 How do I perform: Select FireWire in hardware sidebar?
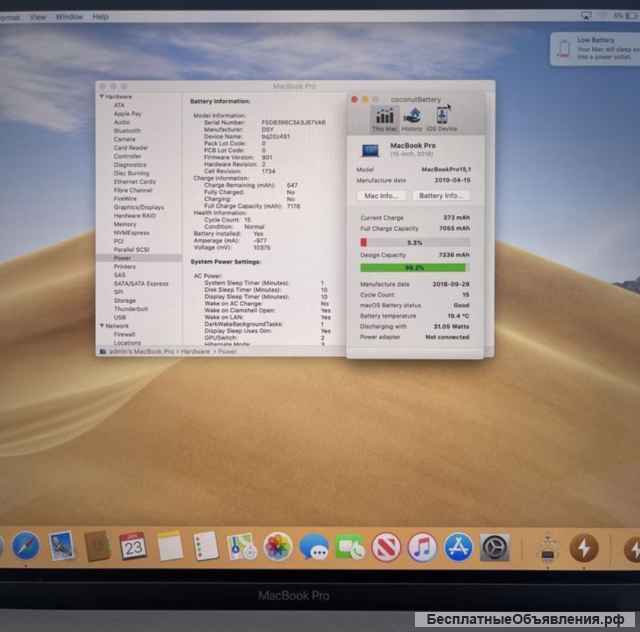coord(125,198)
